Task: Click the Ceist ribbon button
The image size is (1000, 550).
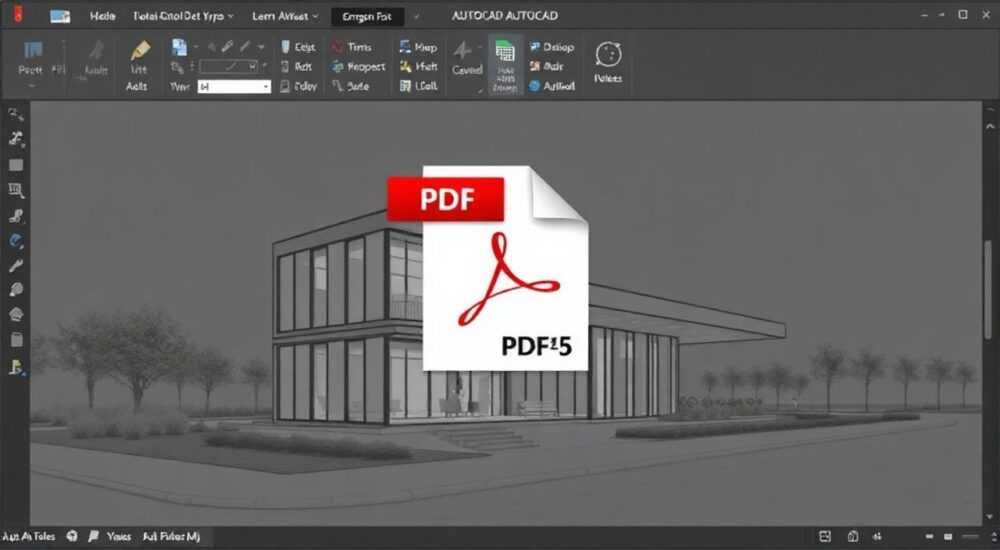Action: pos(298,47)
